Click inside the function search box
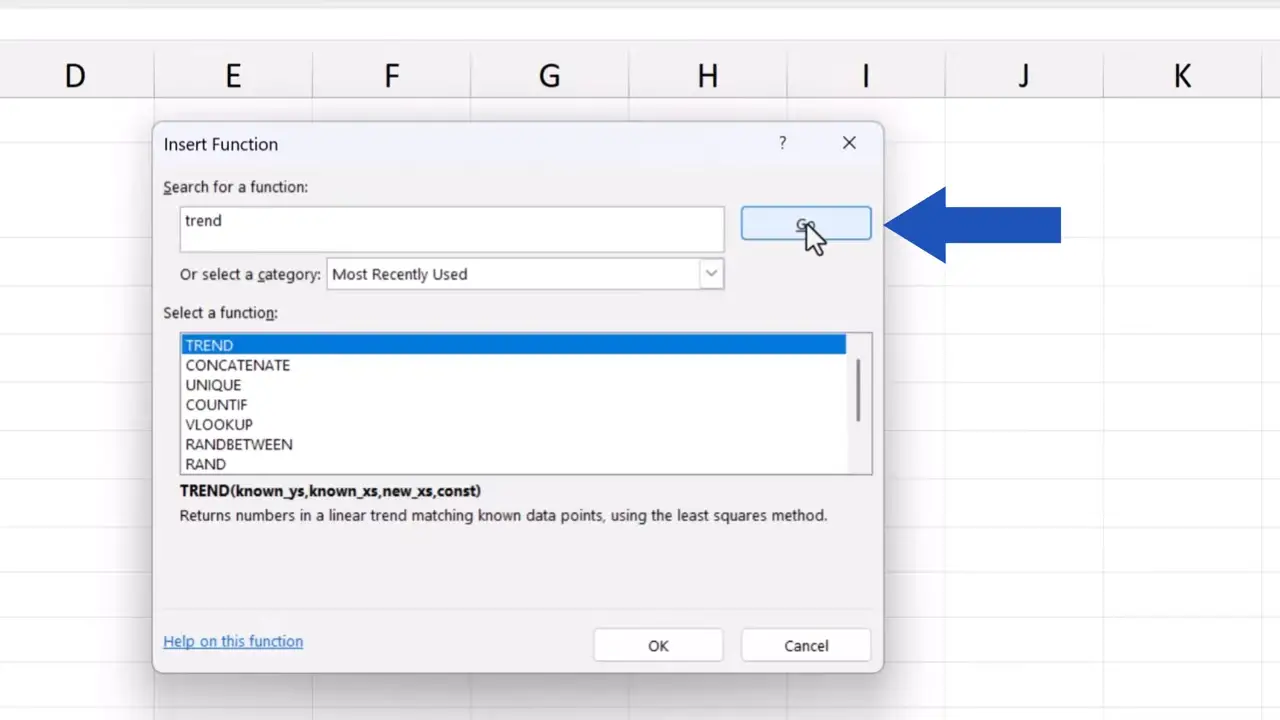This screenshot has height=720, width=1280. [451, 229]
